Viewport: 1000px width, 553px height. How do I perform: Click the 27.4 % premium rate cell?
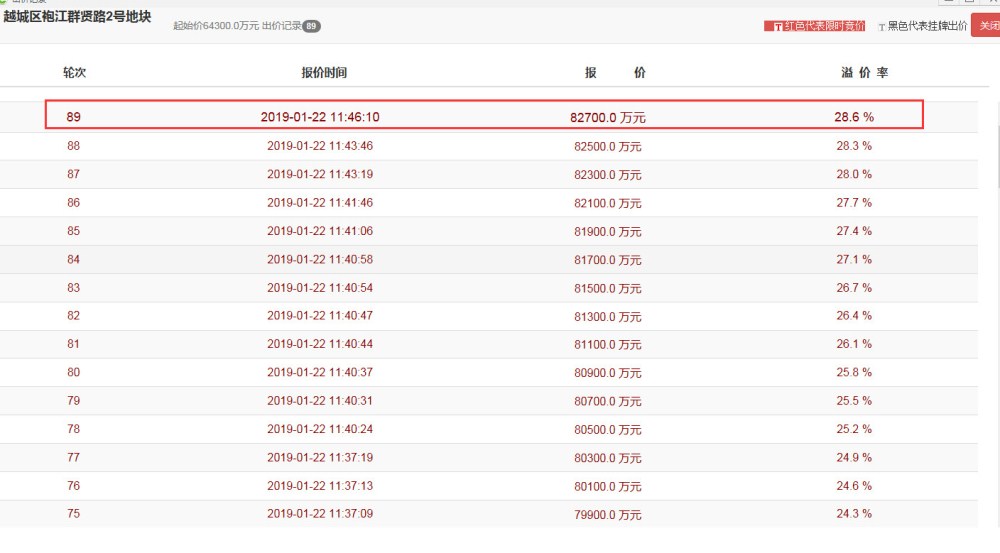click(853, 231)
